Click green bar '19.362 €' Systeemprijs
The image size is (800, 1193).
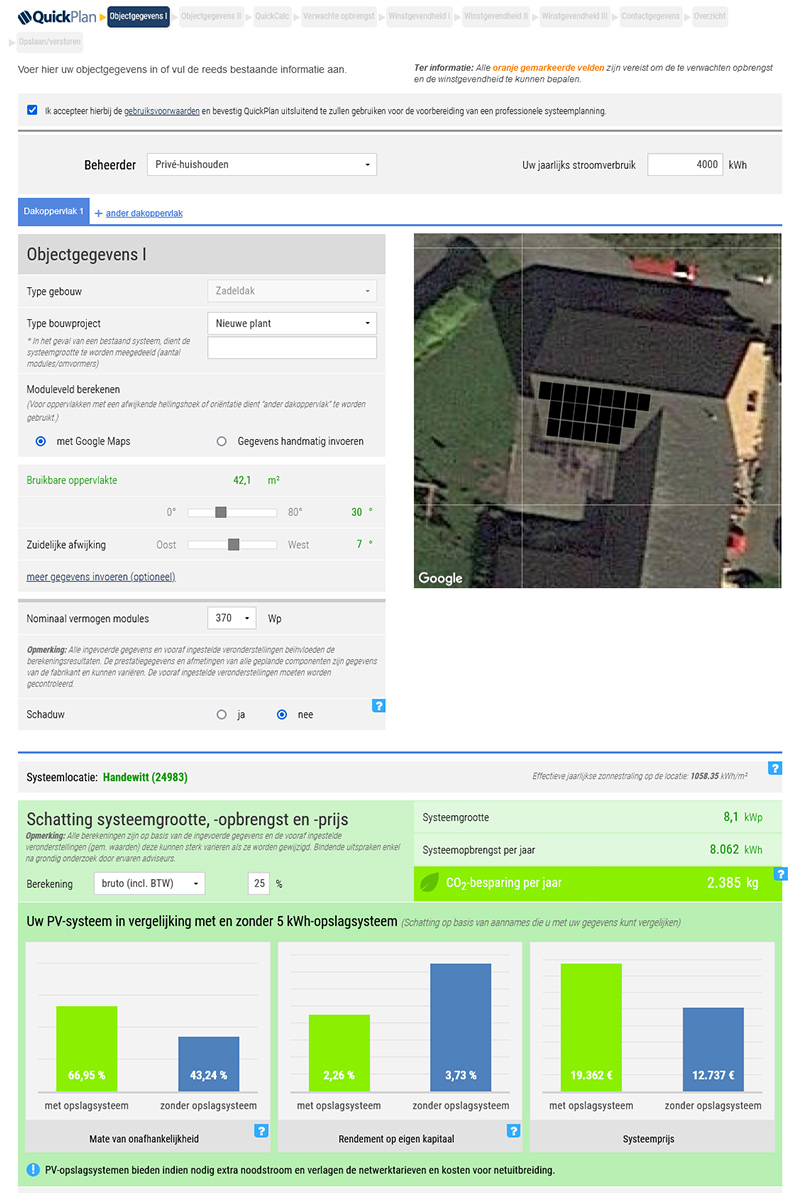pos(591,1027)
